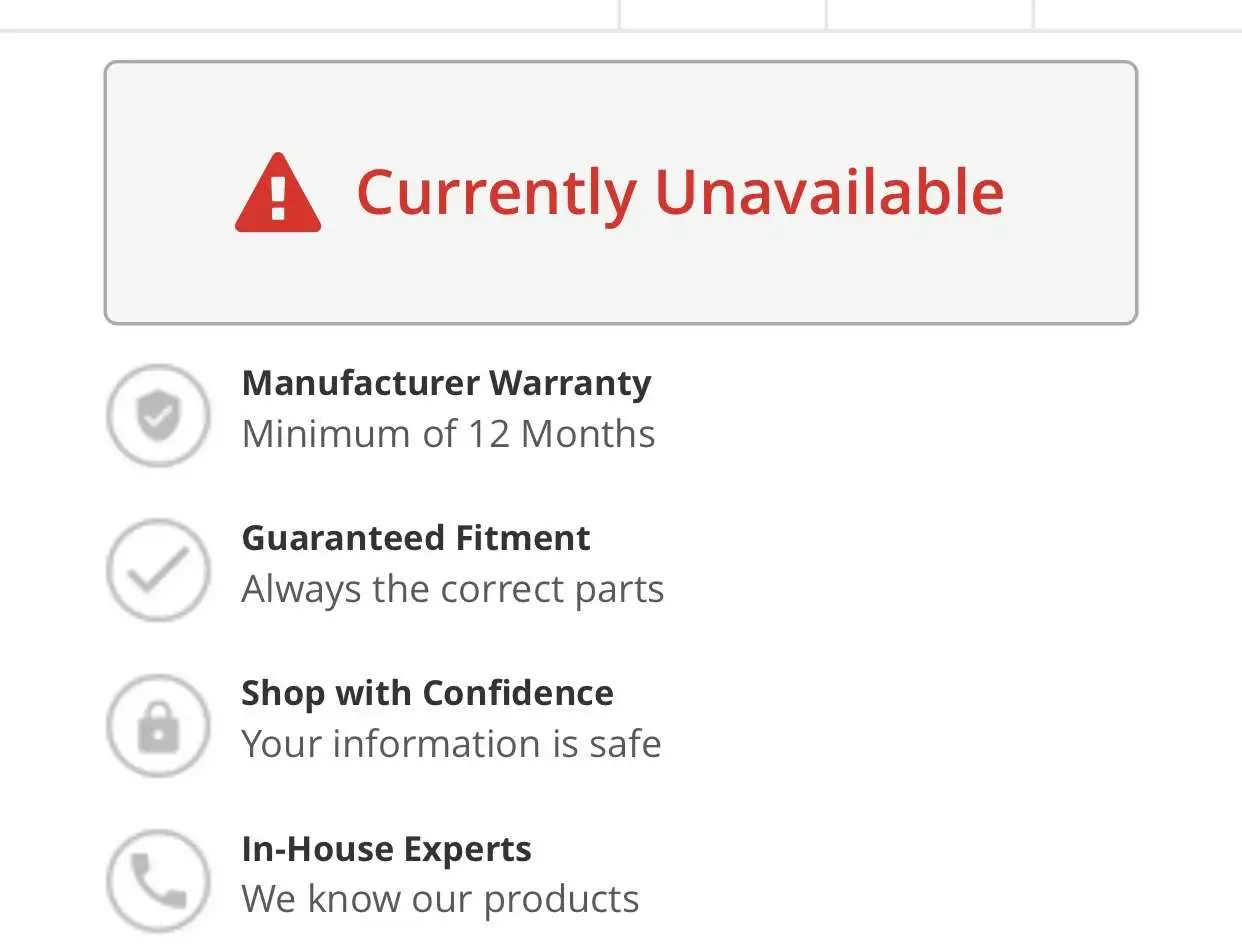This screenshot has width=1242, height=951.
Task: Click 'Minimum of 12 Months' text
Action: pos(448,434)
